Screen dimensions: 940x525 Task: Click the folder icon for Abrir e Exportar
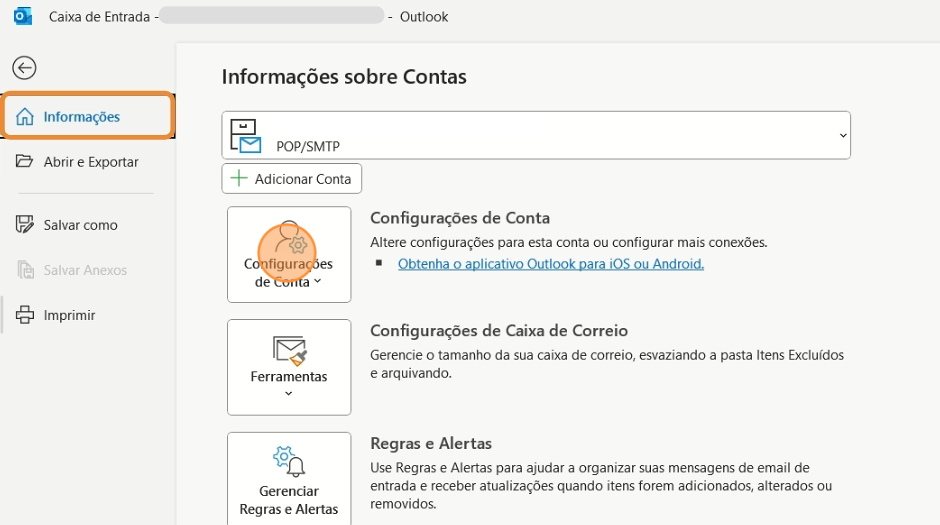pos(25,162)
